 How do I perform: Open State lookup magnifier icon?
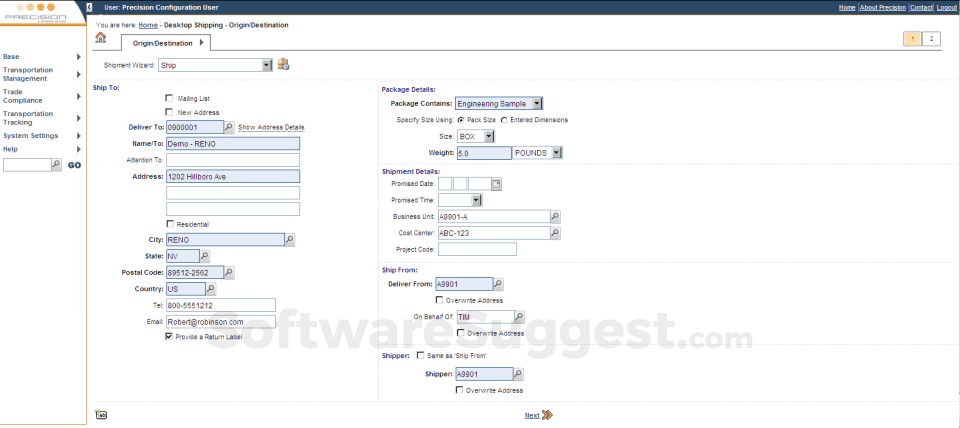pyautogui.click(x=205, y=255)
